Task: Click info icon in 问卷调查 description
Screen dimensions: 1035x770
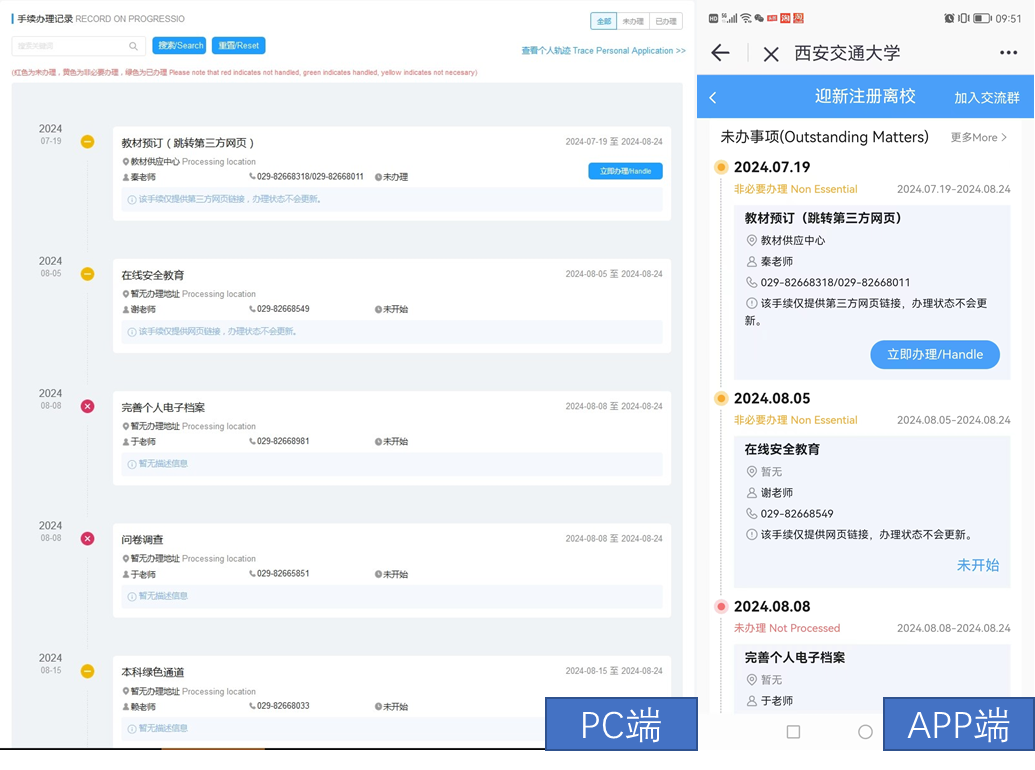Action: click(132, 596)
